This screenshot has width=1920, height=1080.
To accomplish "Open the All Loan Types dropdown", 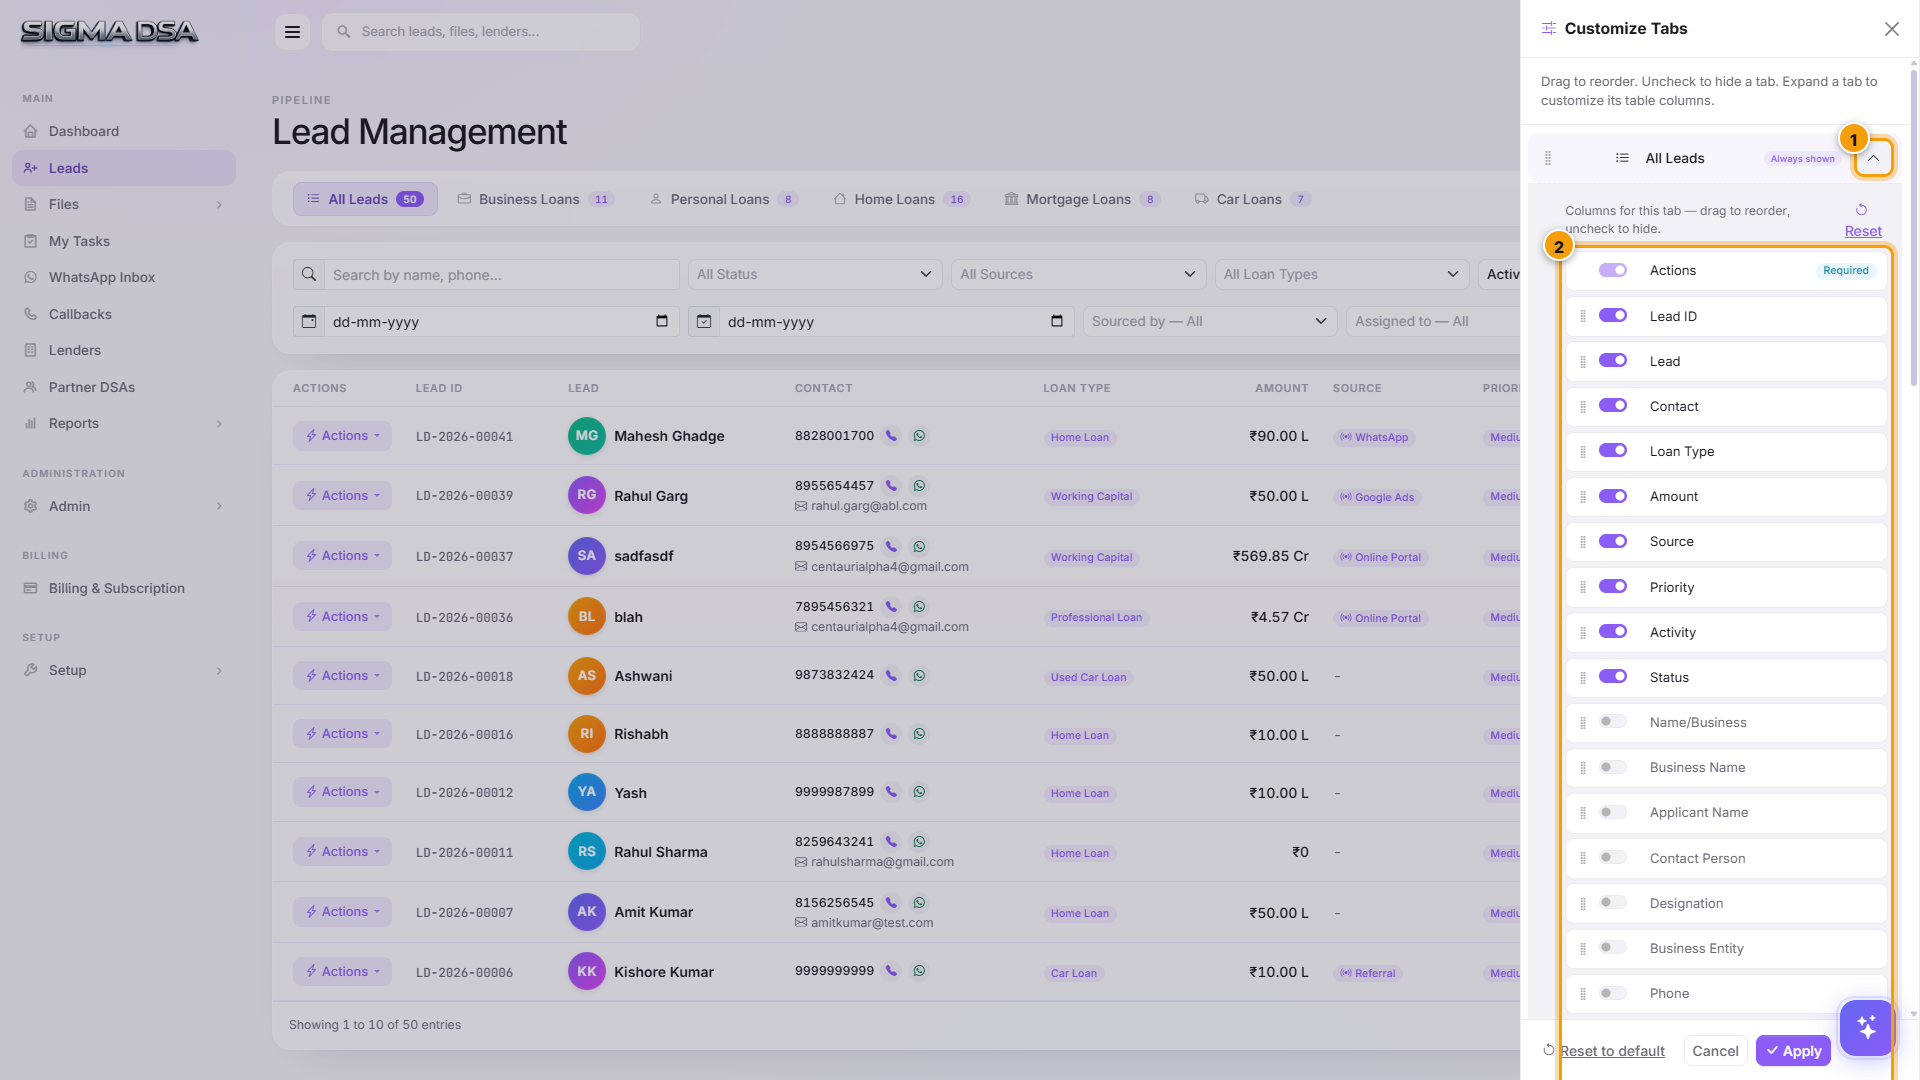I will point(1342,274).
